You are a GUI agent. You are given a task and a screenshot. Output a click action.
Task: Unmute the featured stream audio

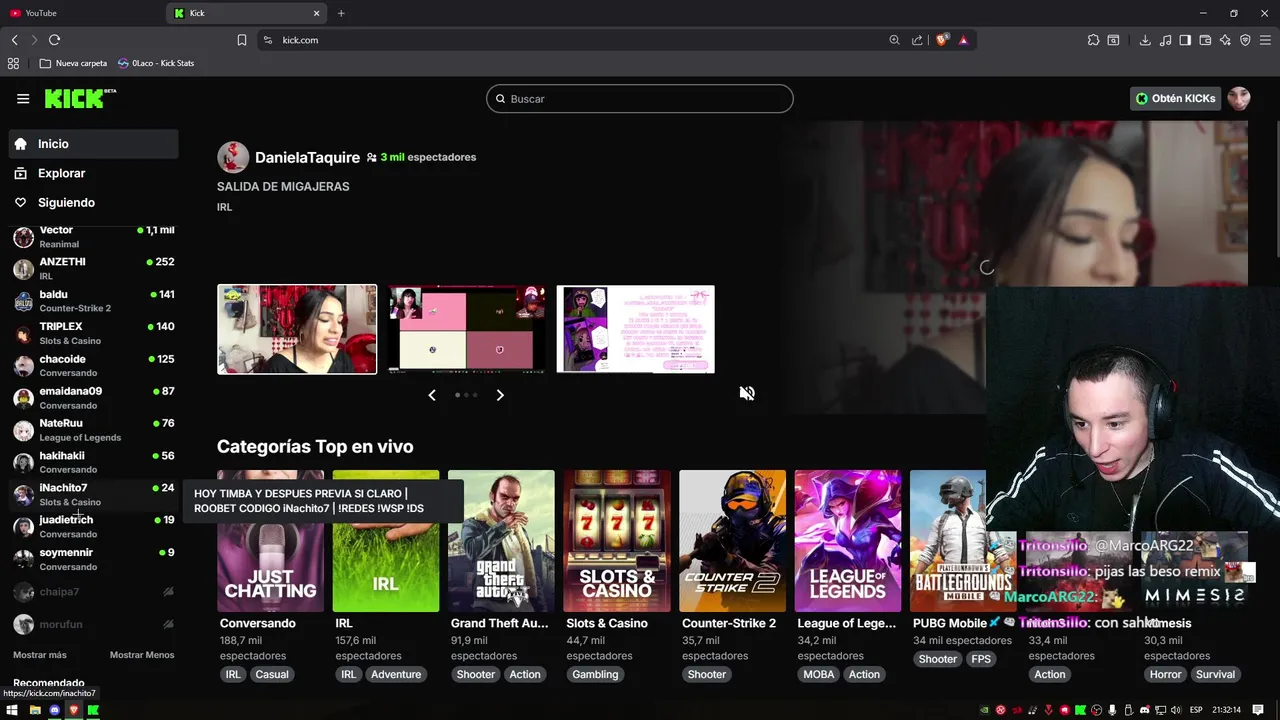click(747, 393)
